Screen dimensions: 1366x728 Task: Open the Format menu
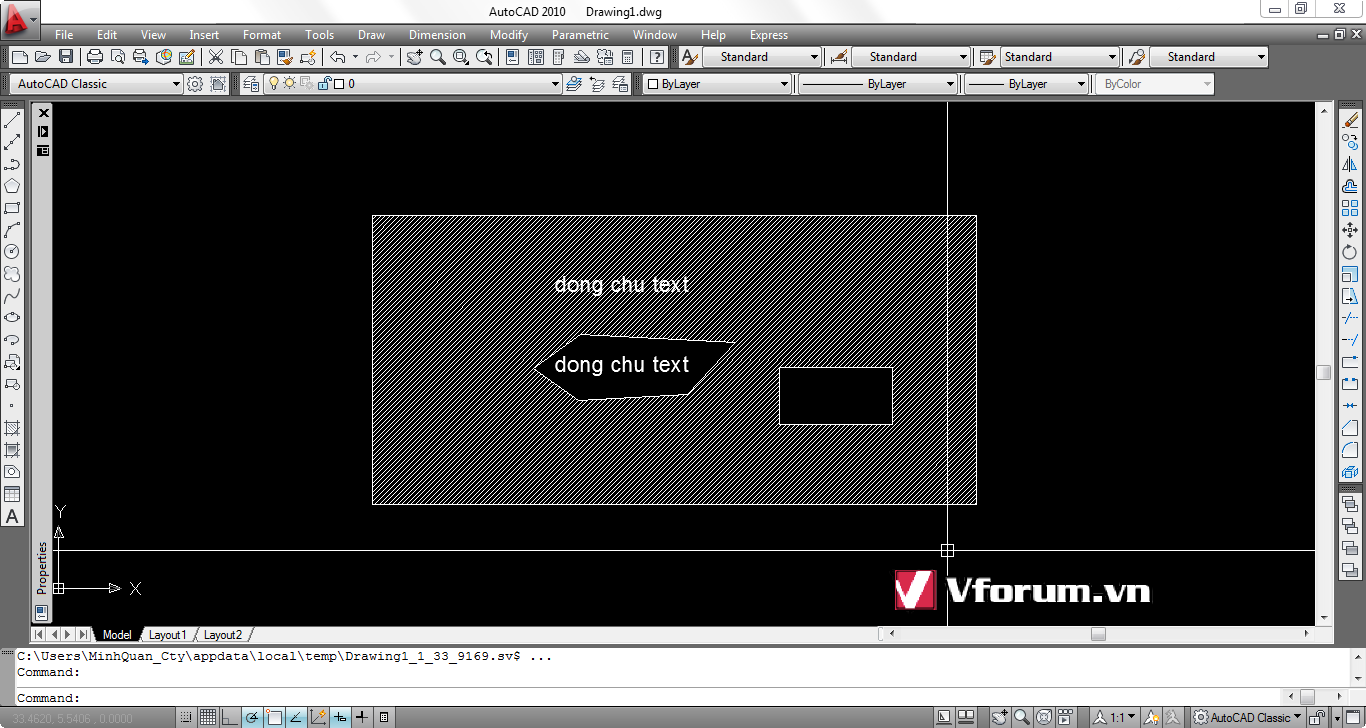coord(262,35)
